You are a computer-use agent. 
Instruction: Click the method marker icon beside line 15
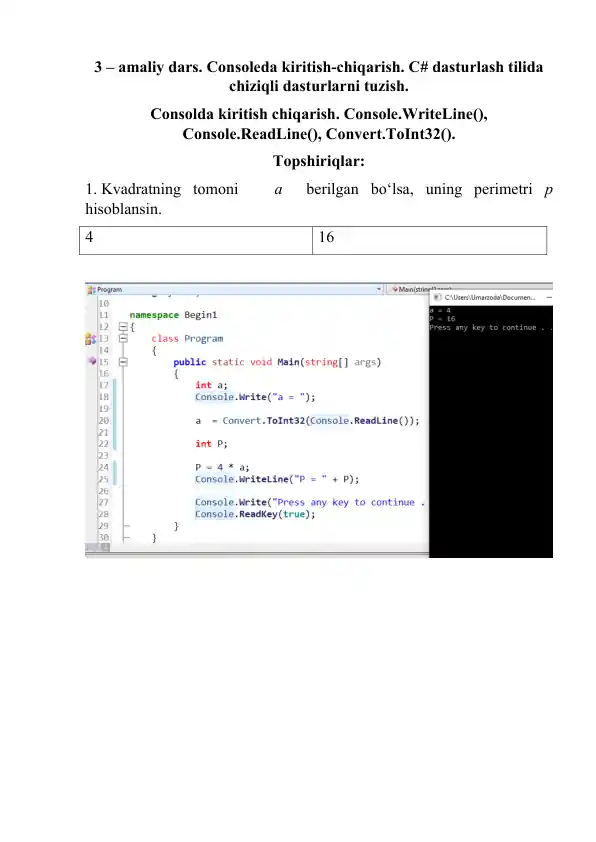click(92, 361)
